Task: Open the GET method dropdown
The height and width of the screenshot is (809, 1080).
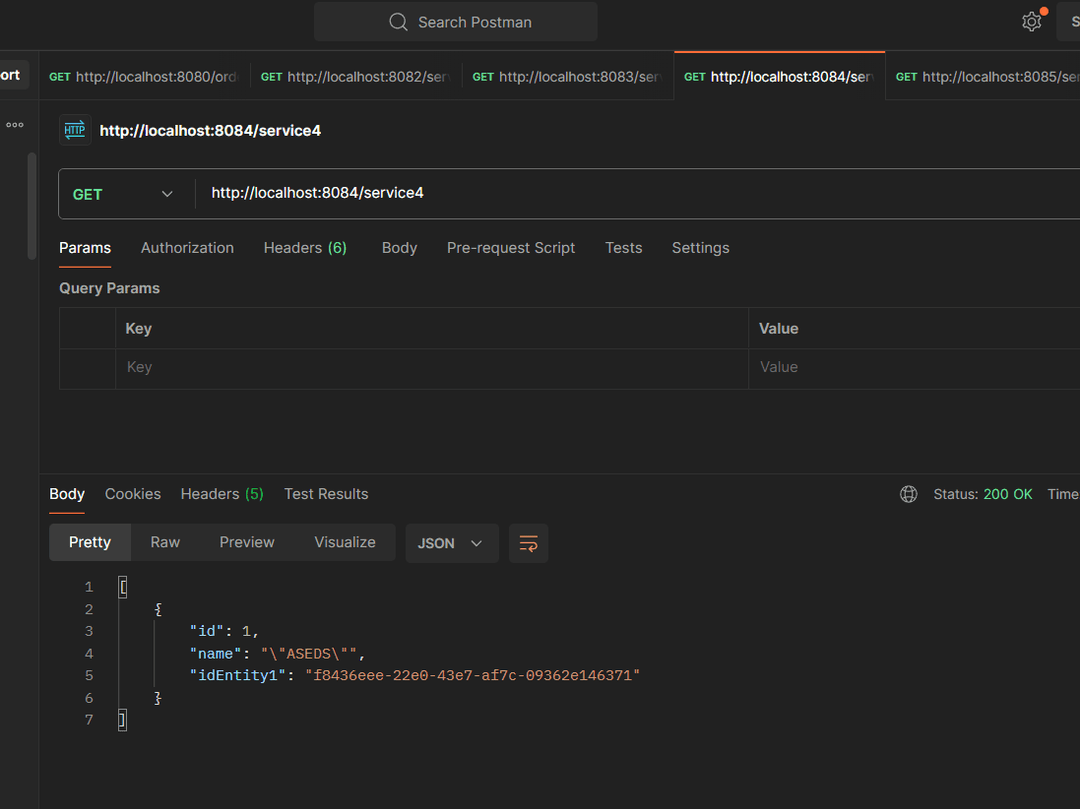Action: 124,194
